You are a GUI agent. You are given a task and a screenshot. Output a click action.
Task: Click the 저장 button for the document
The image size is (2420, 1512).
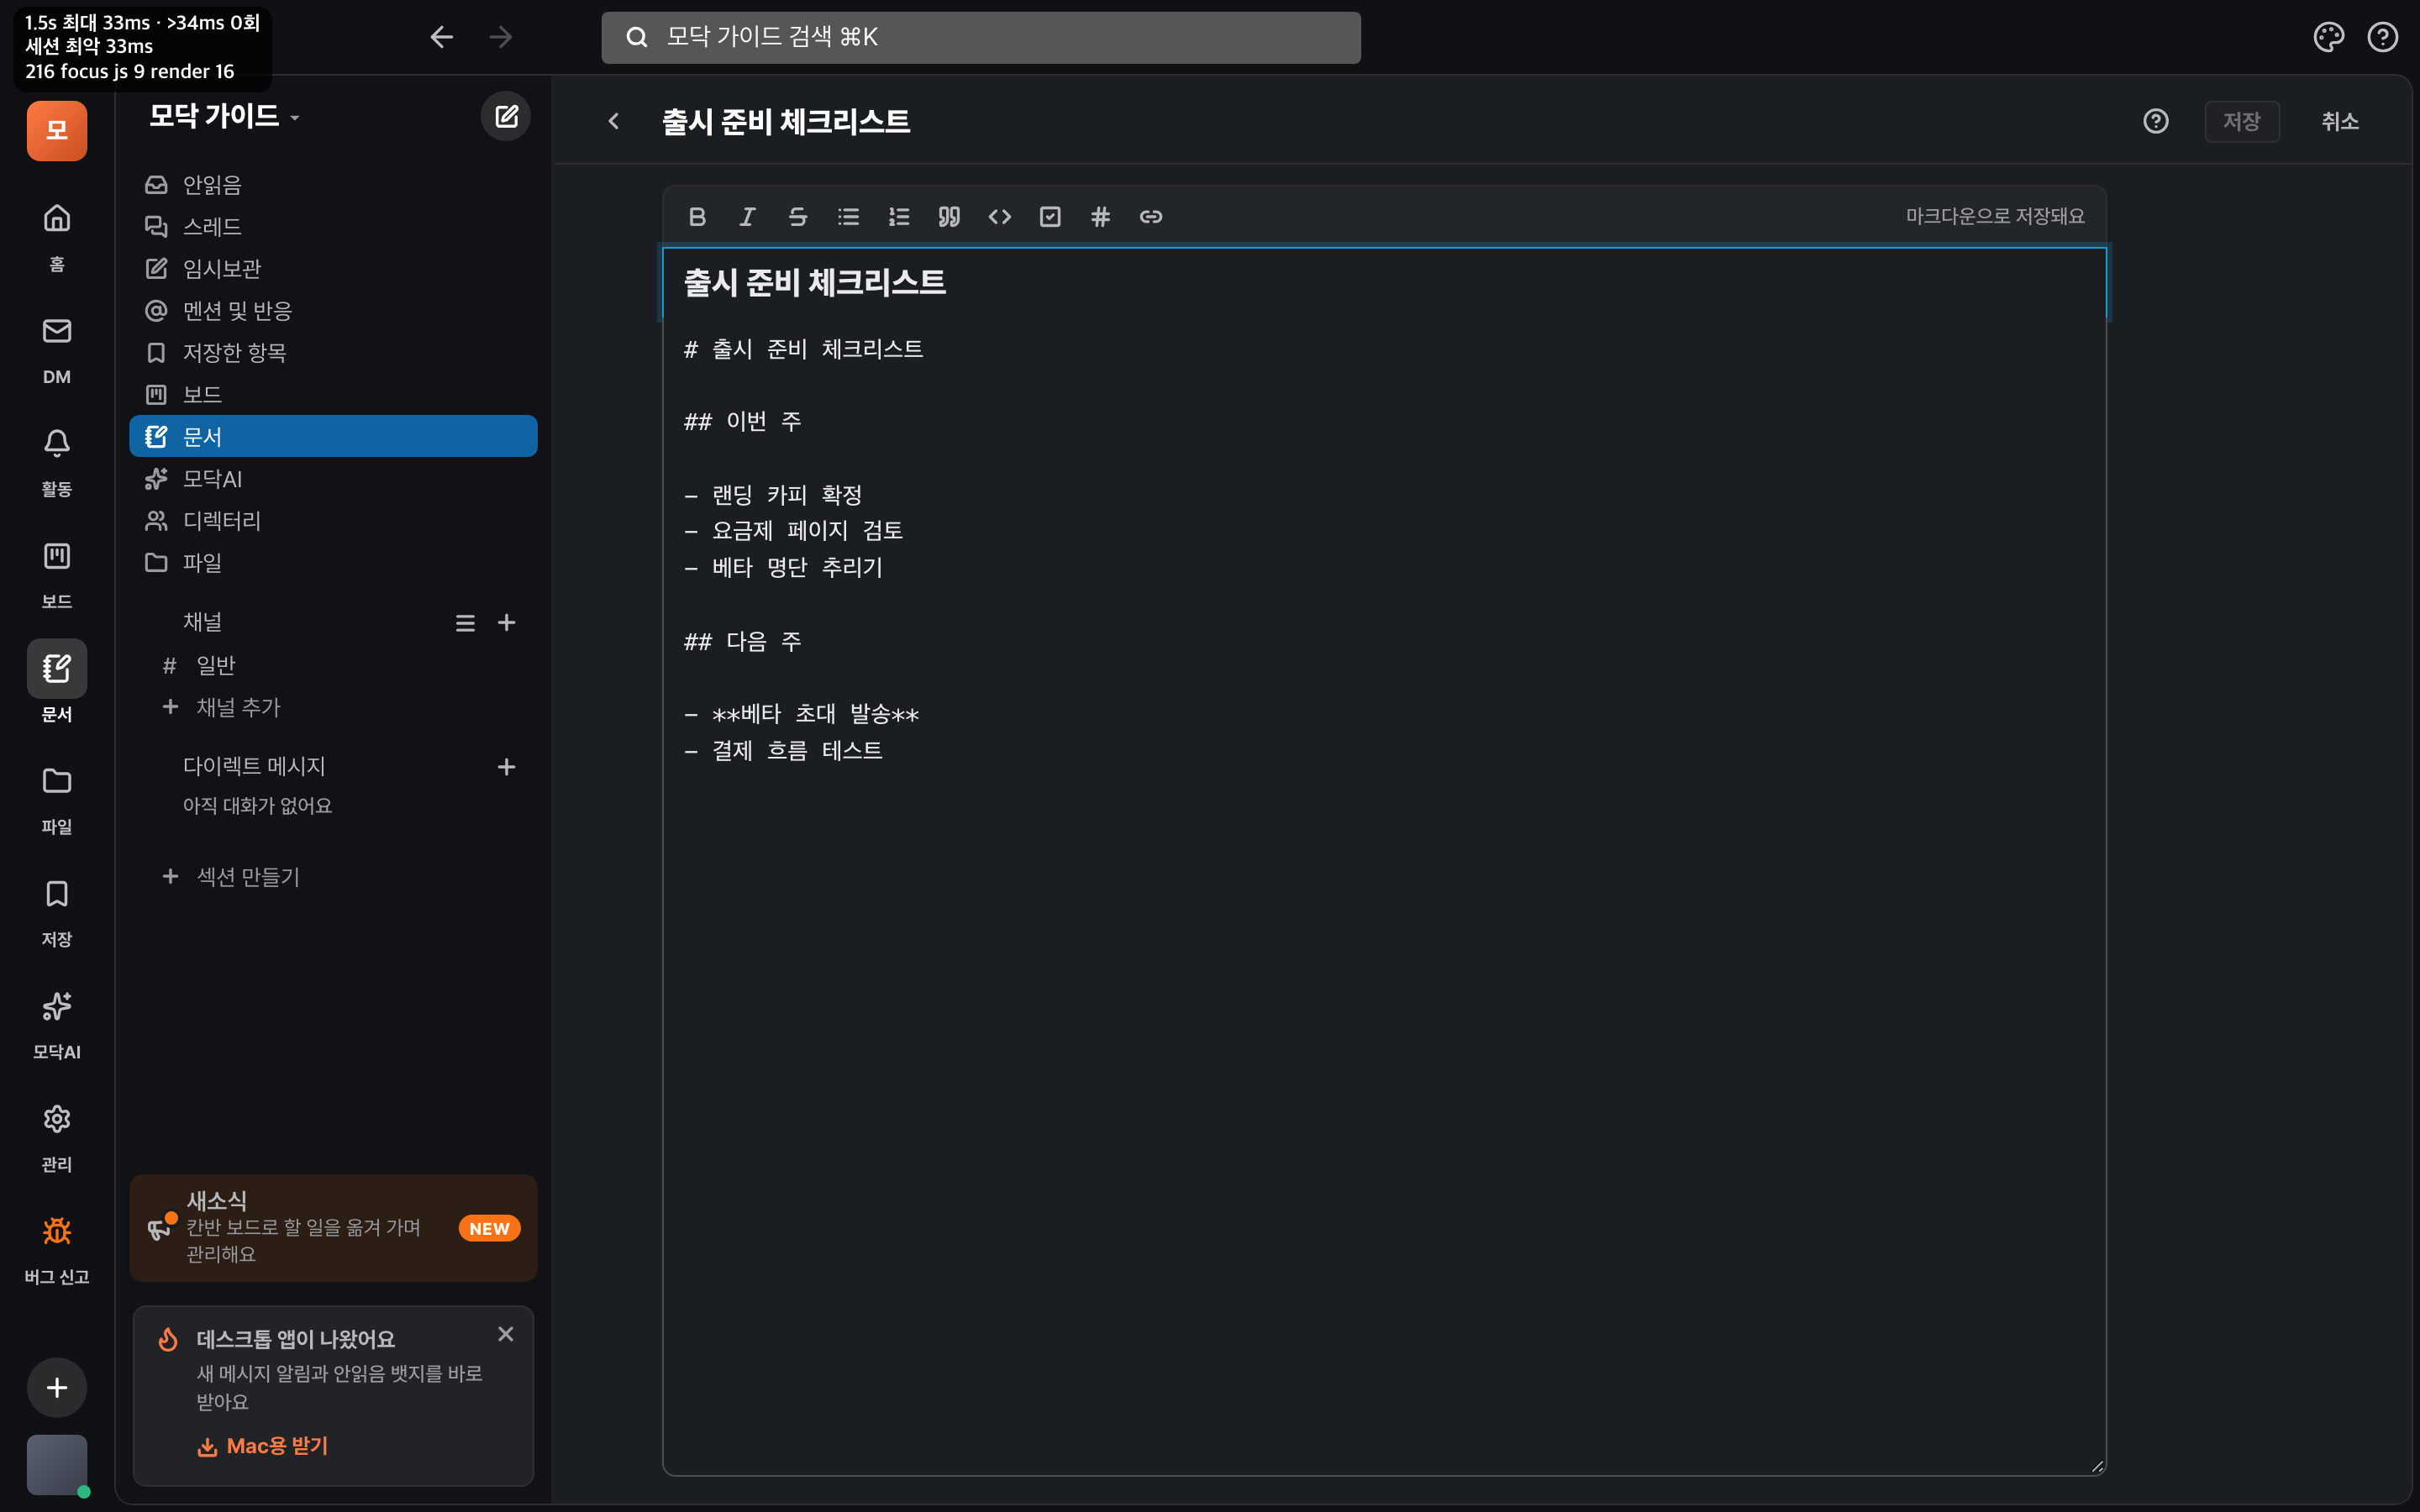pos(2241,121)
